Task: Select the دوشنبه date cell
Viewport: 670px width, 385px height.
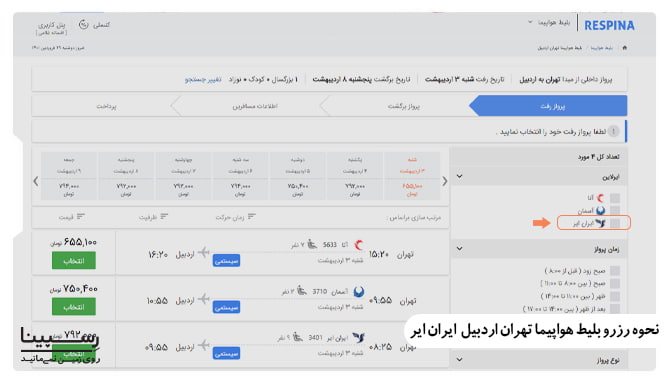Action: click(297, 176)
